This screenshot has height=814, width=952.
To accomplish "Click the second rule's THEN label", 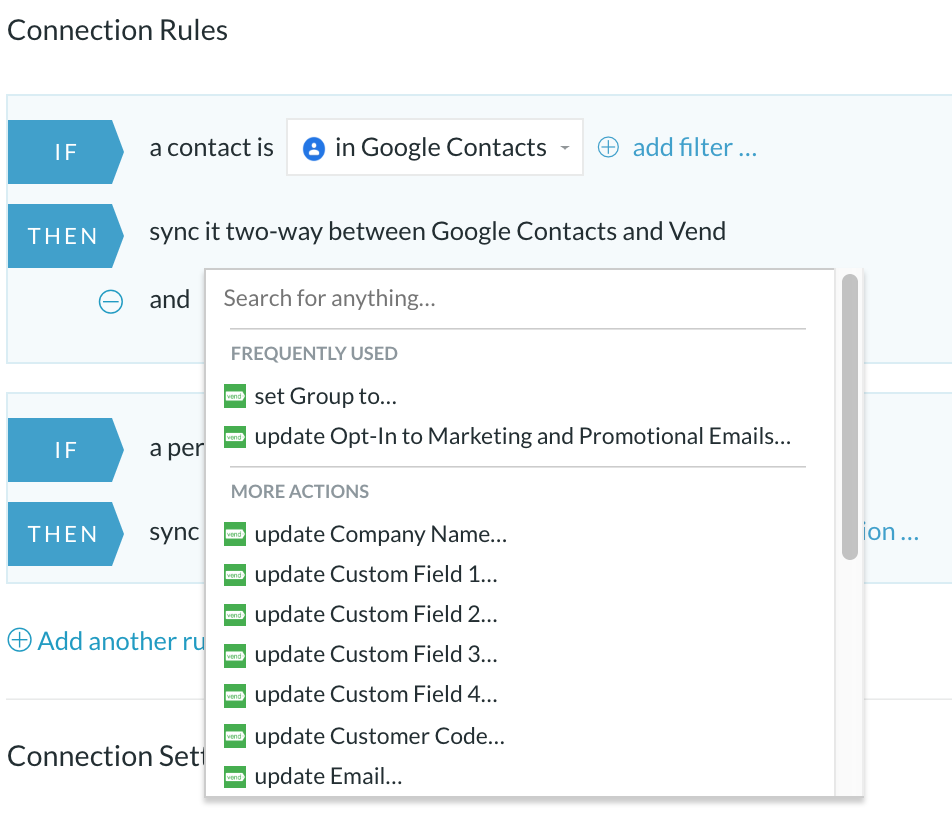I will coord(66,534).
